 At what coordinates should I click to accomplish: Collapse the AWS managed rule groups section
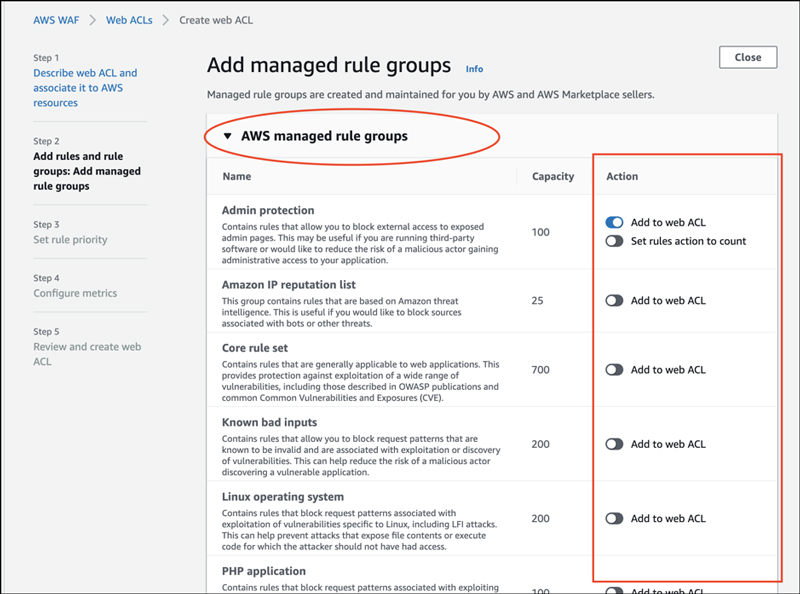(228, 136)
